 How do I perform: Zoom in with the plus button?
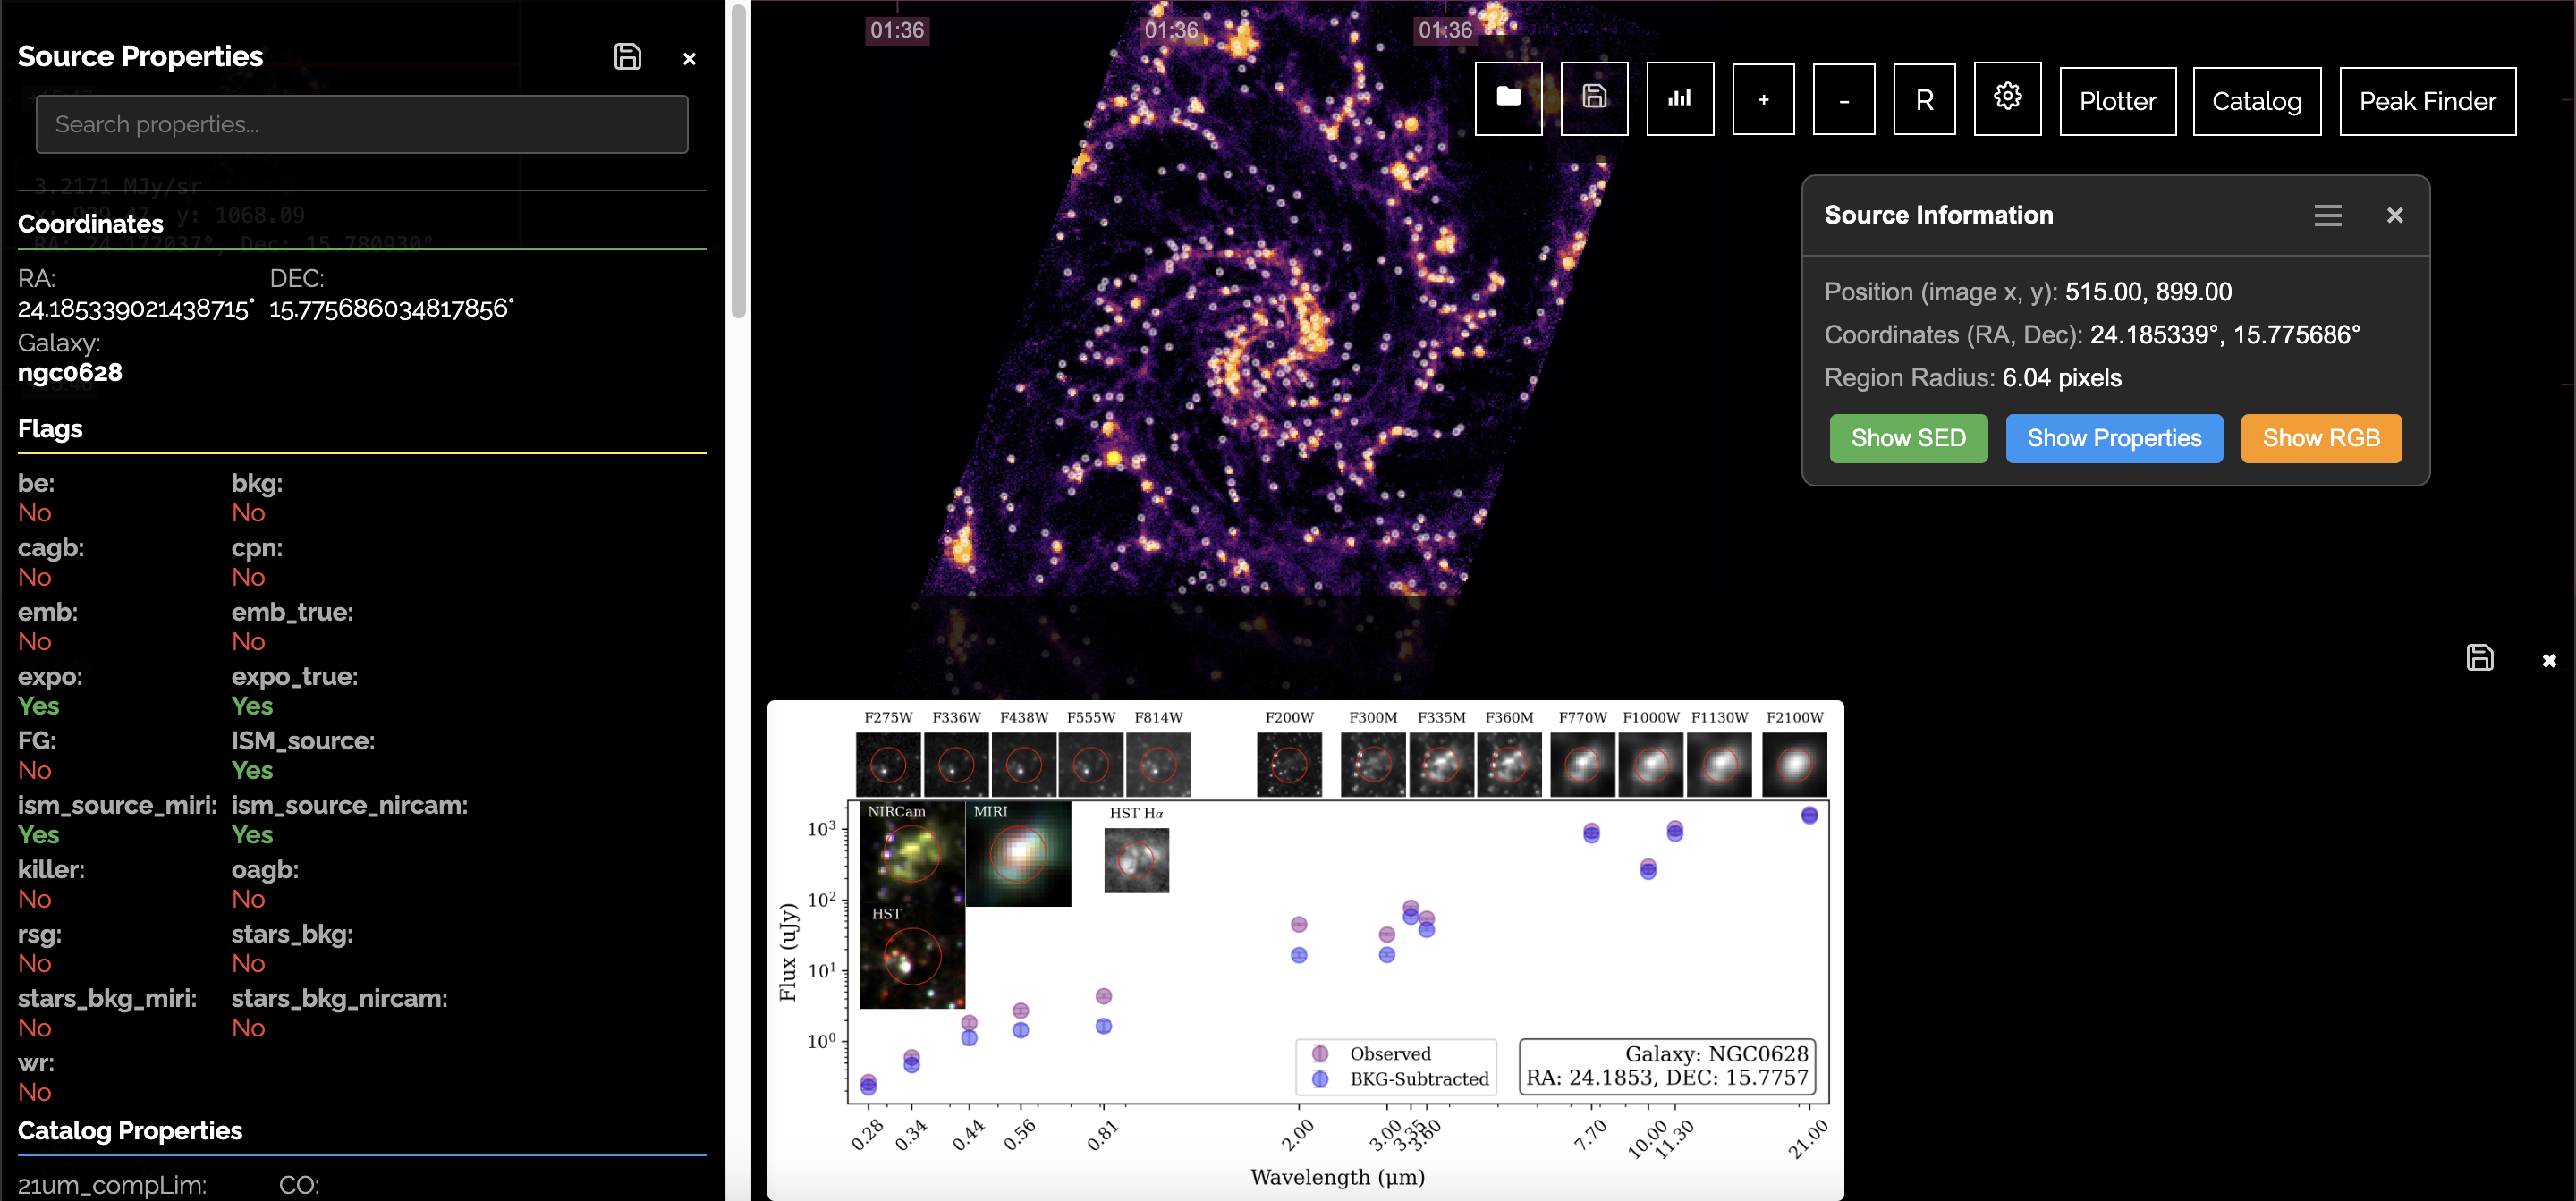pos(1763,99)
